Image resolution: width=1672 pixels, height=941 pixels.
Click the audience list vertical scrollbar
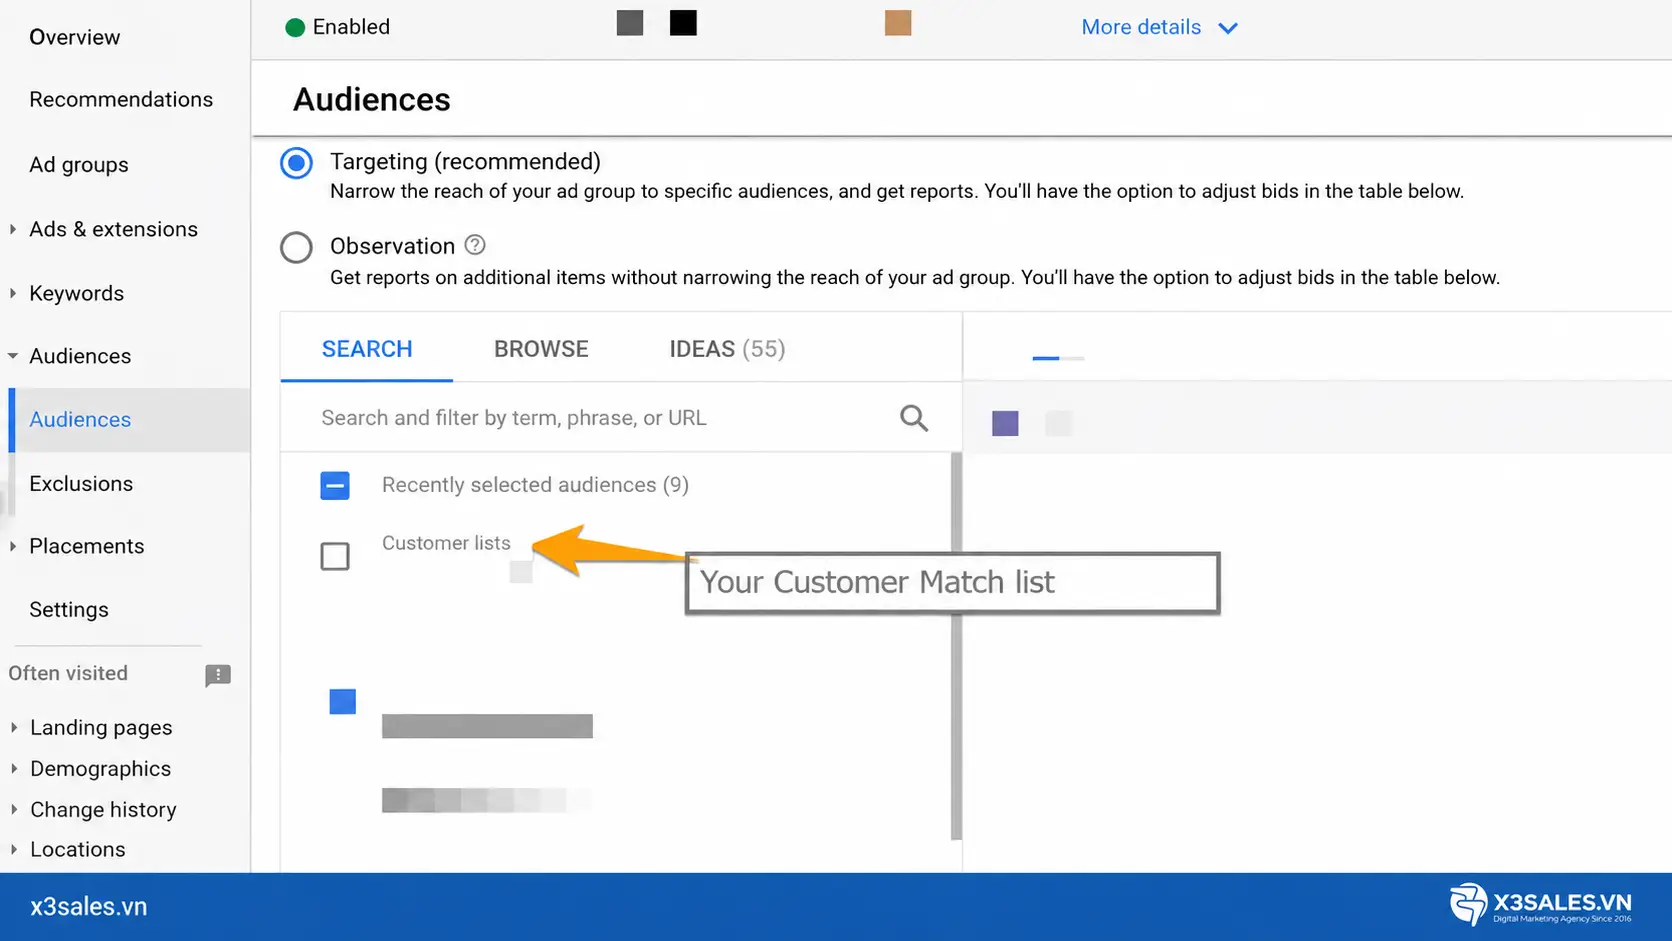(956, 646)
